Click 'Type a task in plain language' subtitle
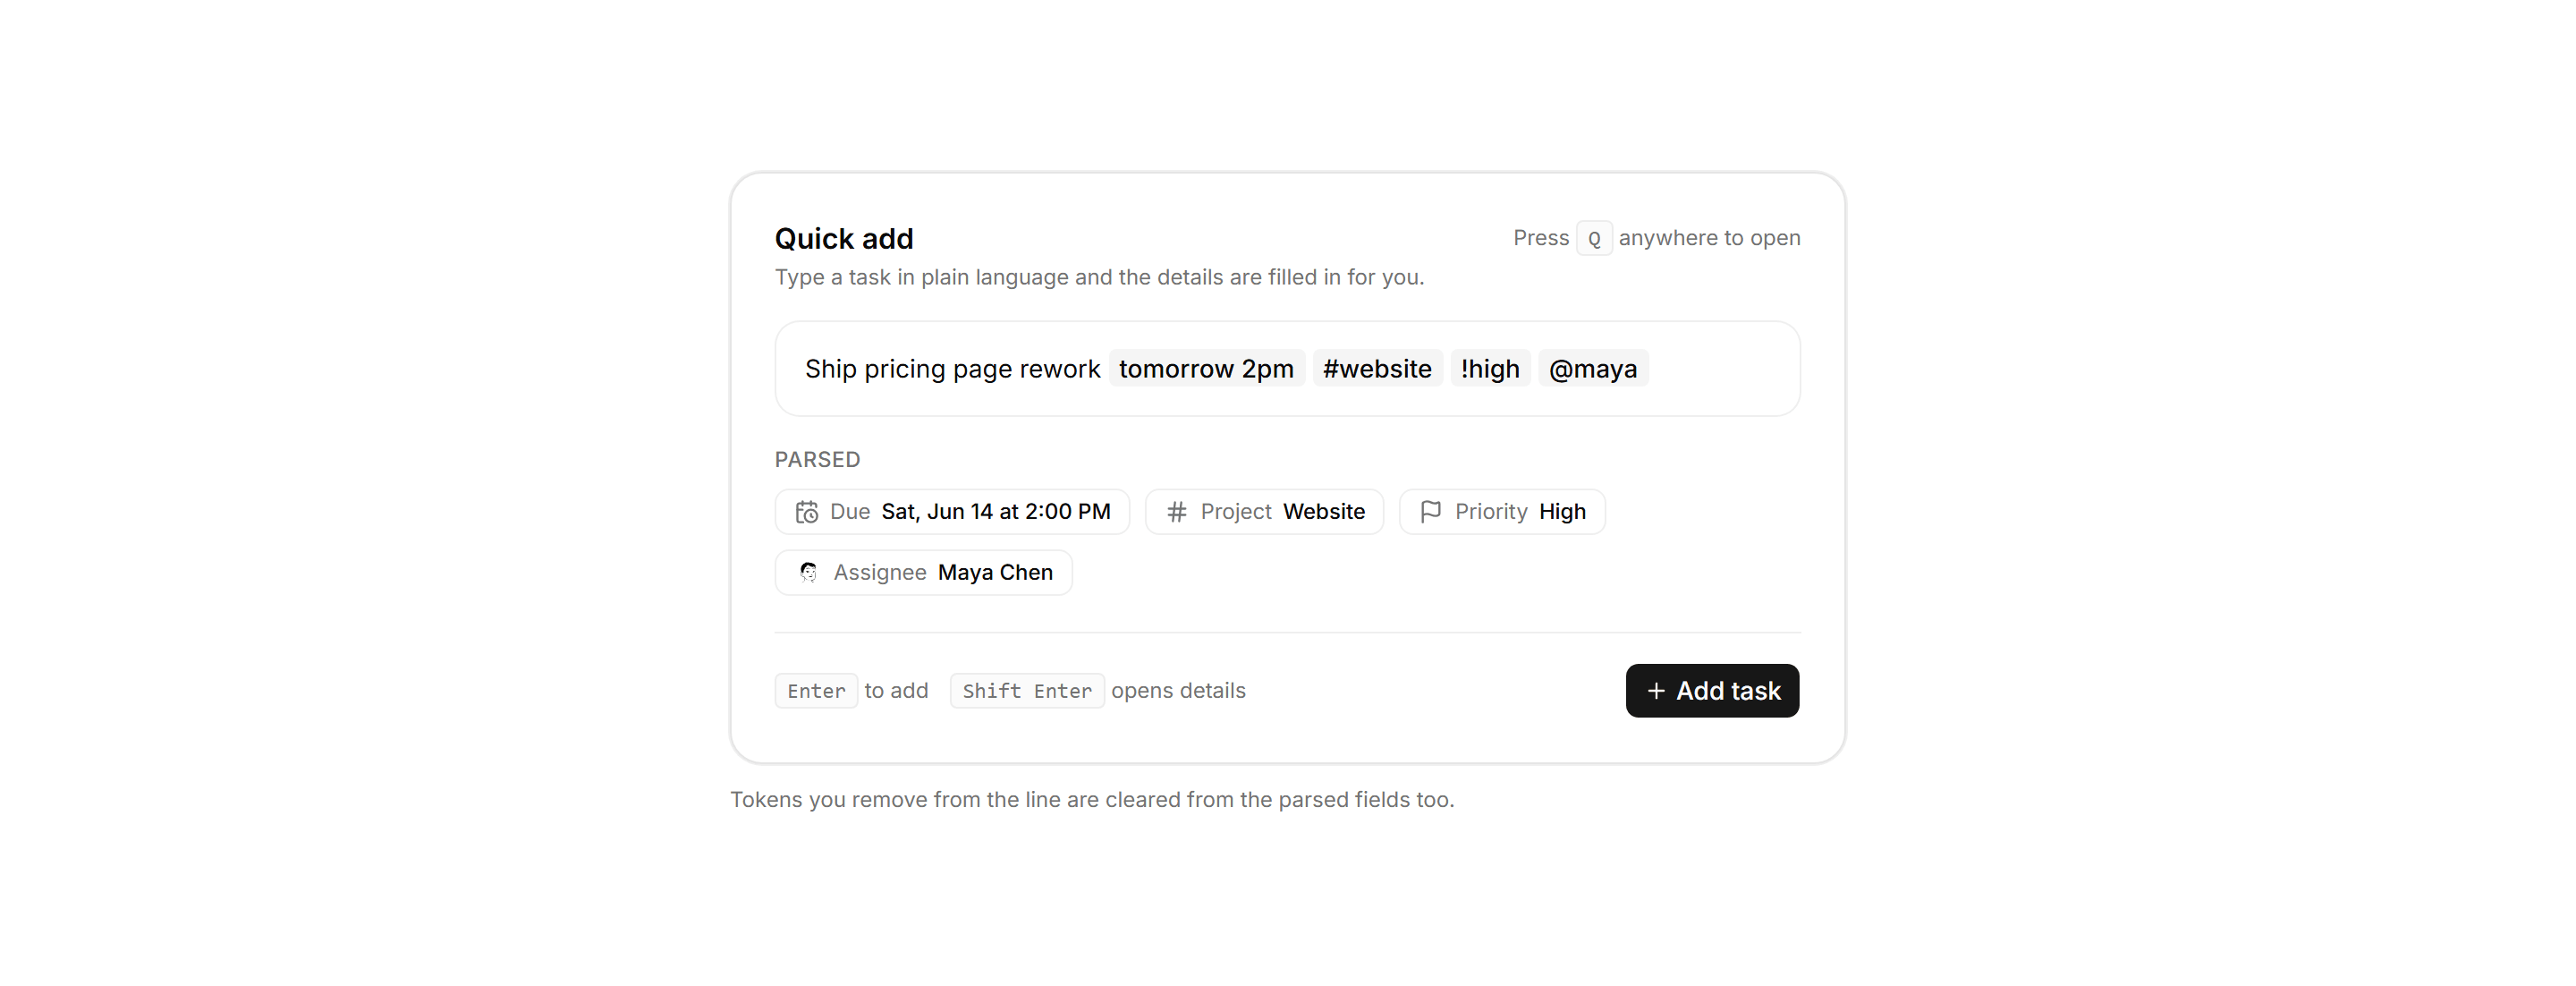2576x986 pixels. click(1099, 278)
